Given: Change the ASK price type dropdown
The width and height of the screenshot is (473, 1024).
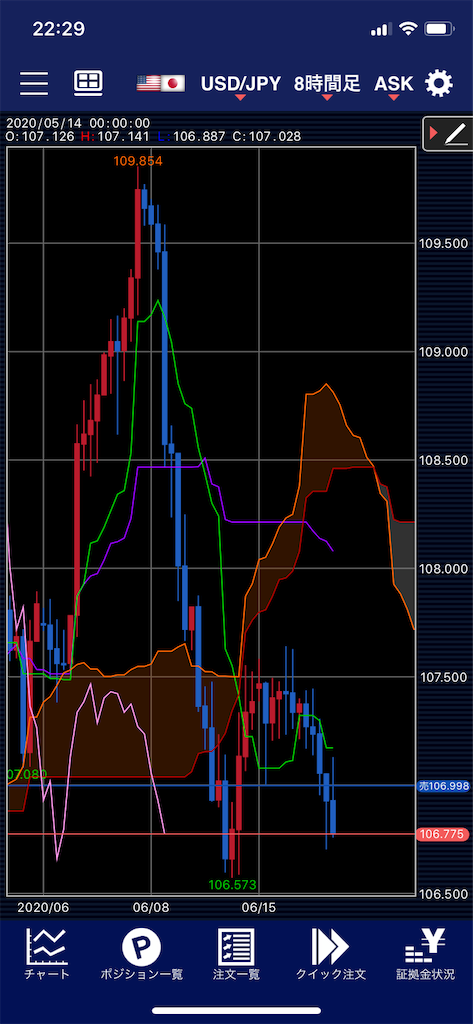Looking at the screenshot, I should click(x=393, y=84).
